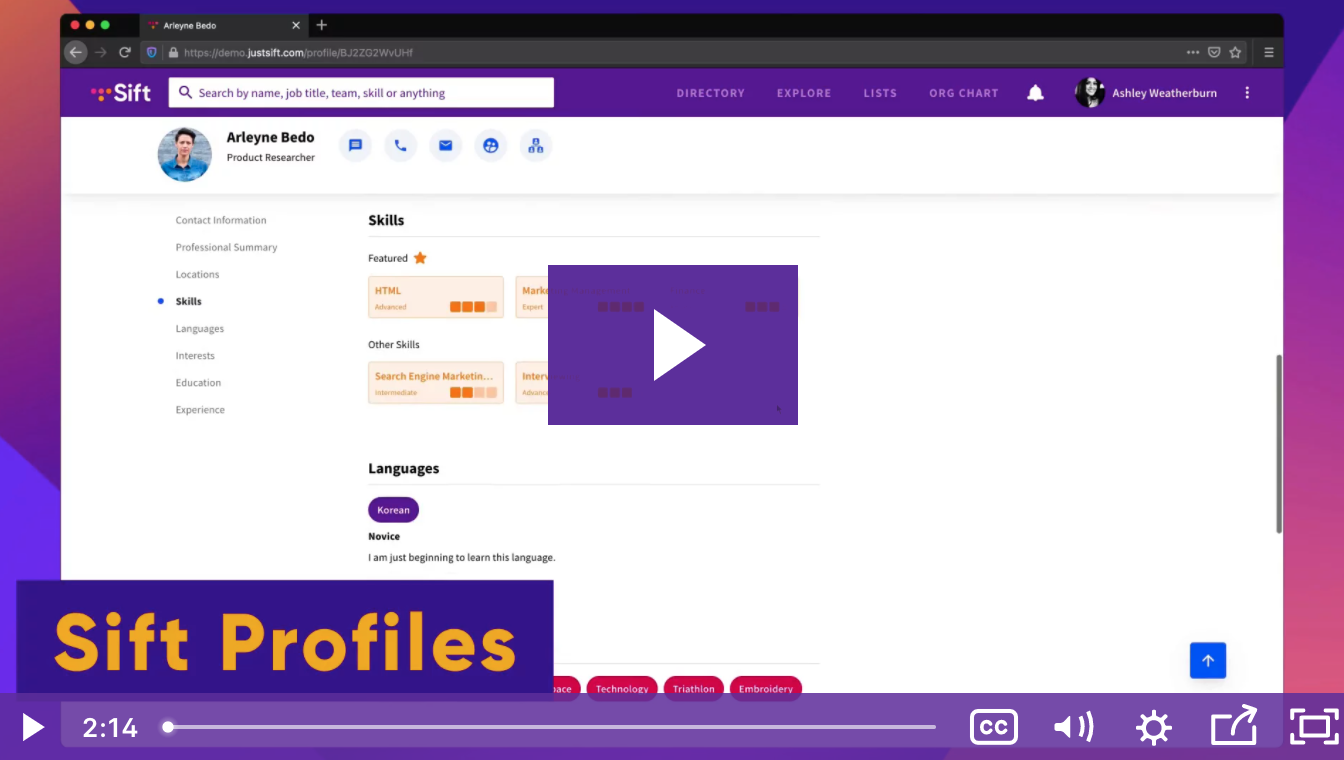Click the Embroidery interest tag
This screenshot has width=1344, height=760.
[x=766, y=688]
